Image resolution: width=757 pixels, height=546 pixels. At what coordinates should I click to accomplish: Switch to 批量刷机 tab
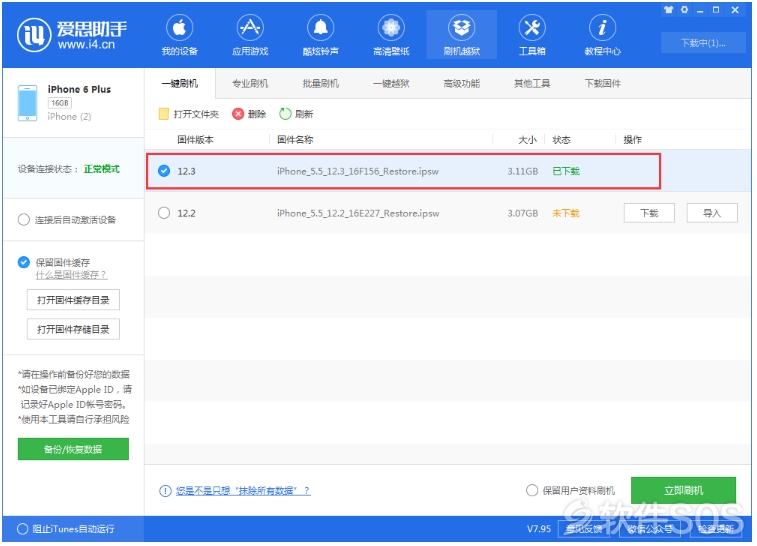[321, 84]
